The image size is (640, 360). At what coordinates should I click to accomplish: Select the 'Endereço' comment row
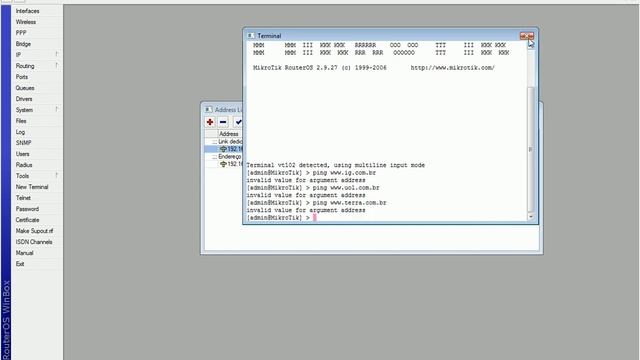point(224,157)
